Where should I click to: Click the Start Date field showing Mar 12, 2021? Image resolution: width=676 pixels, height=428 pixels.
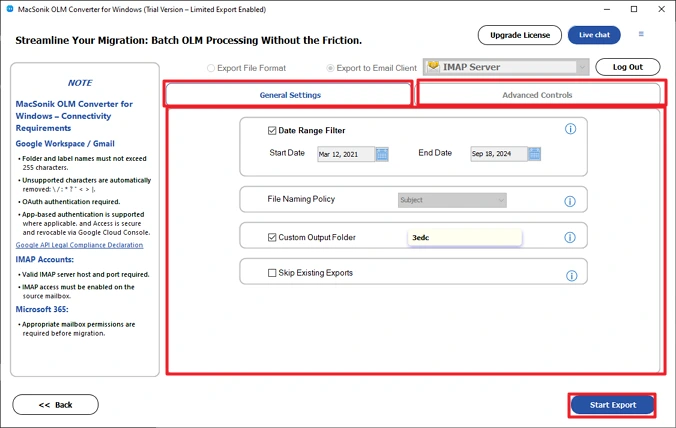pos(346,154)
